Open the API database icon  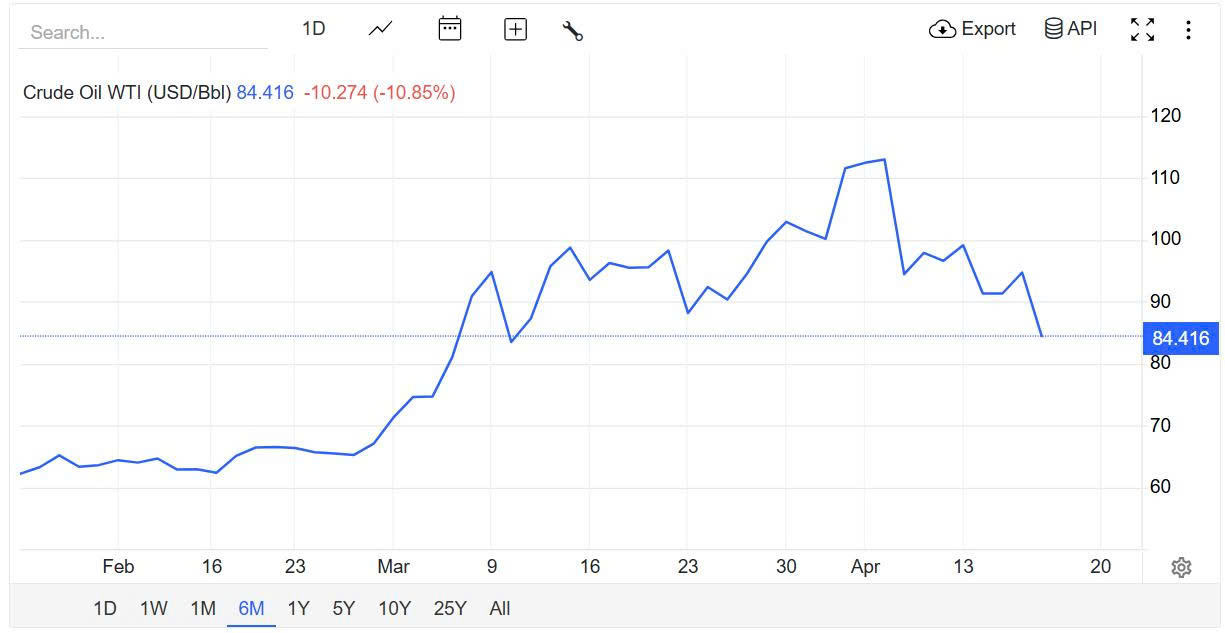coord(1053,28)
